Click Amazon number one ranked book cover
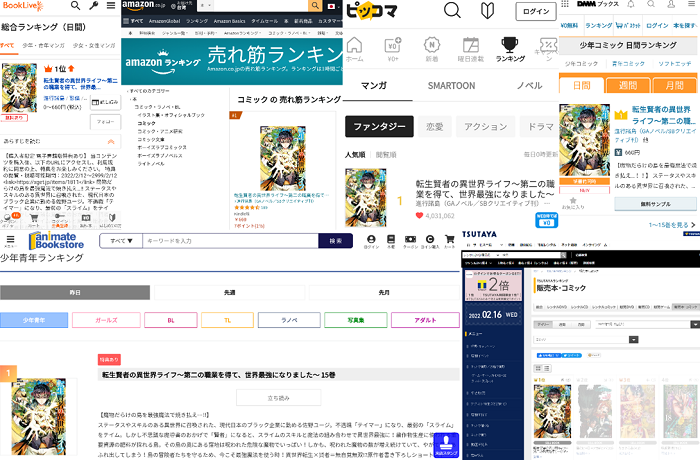The image size is (700, 460). click(283, 159)
